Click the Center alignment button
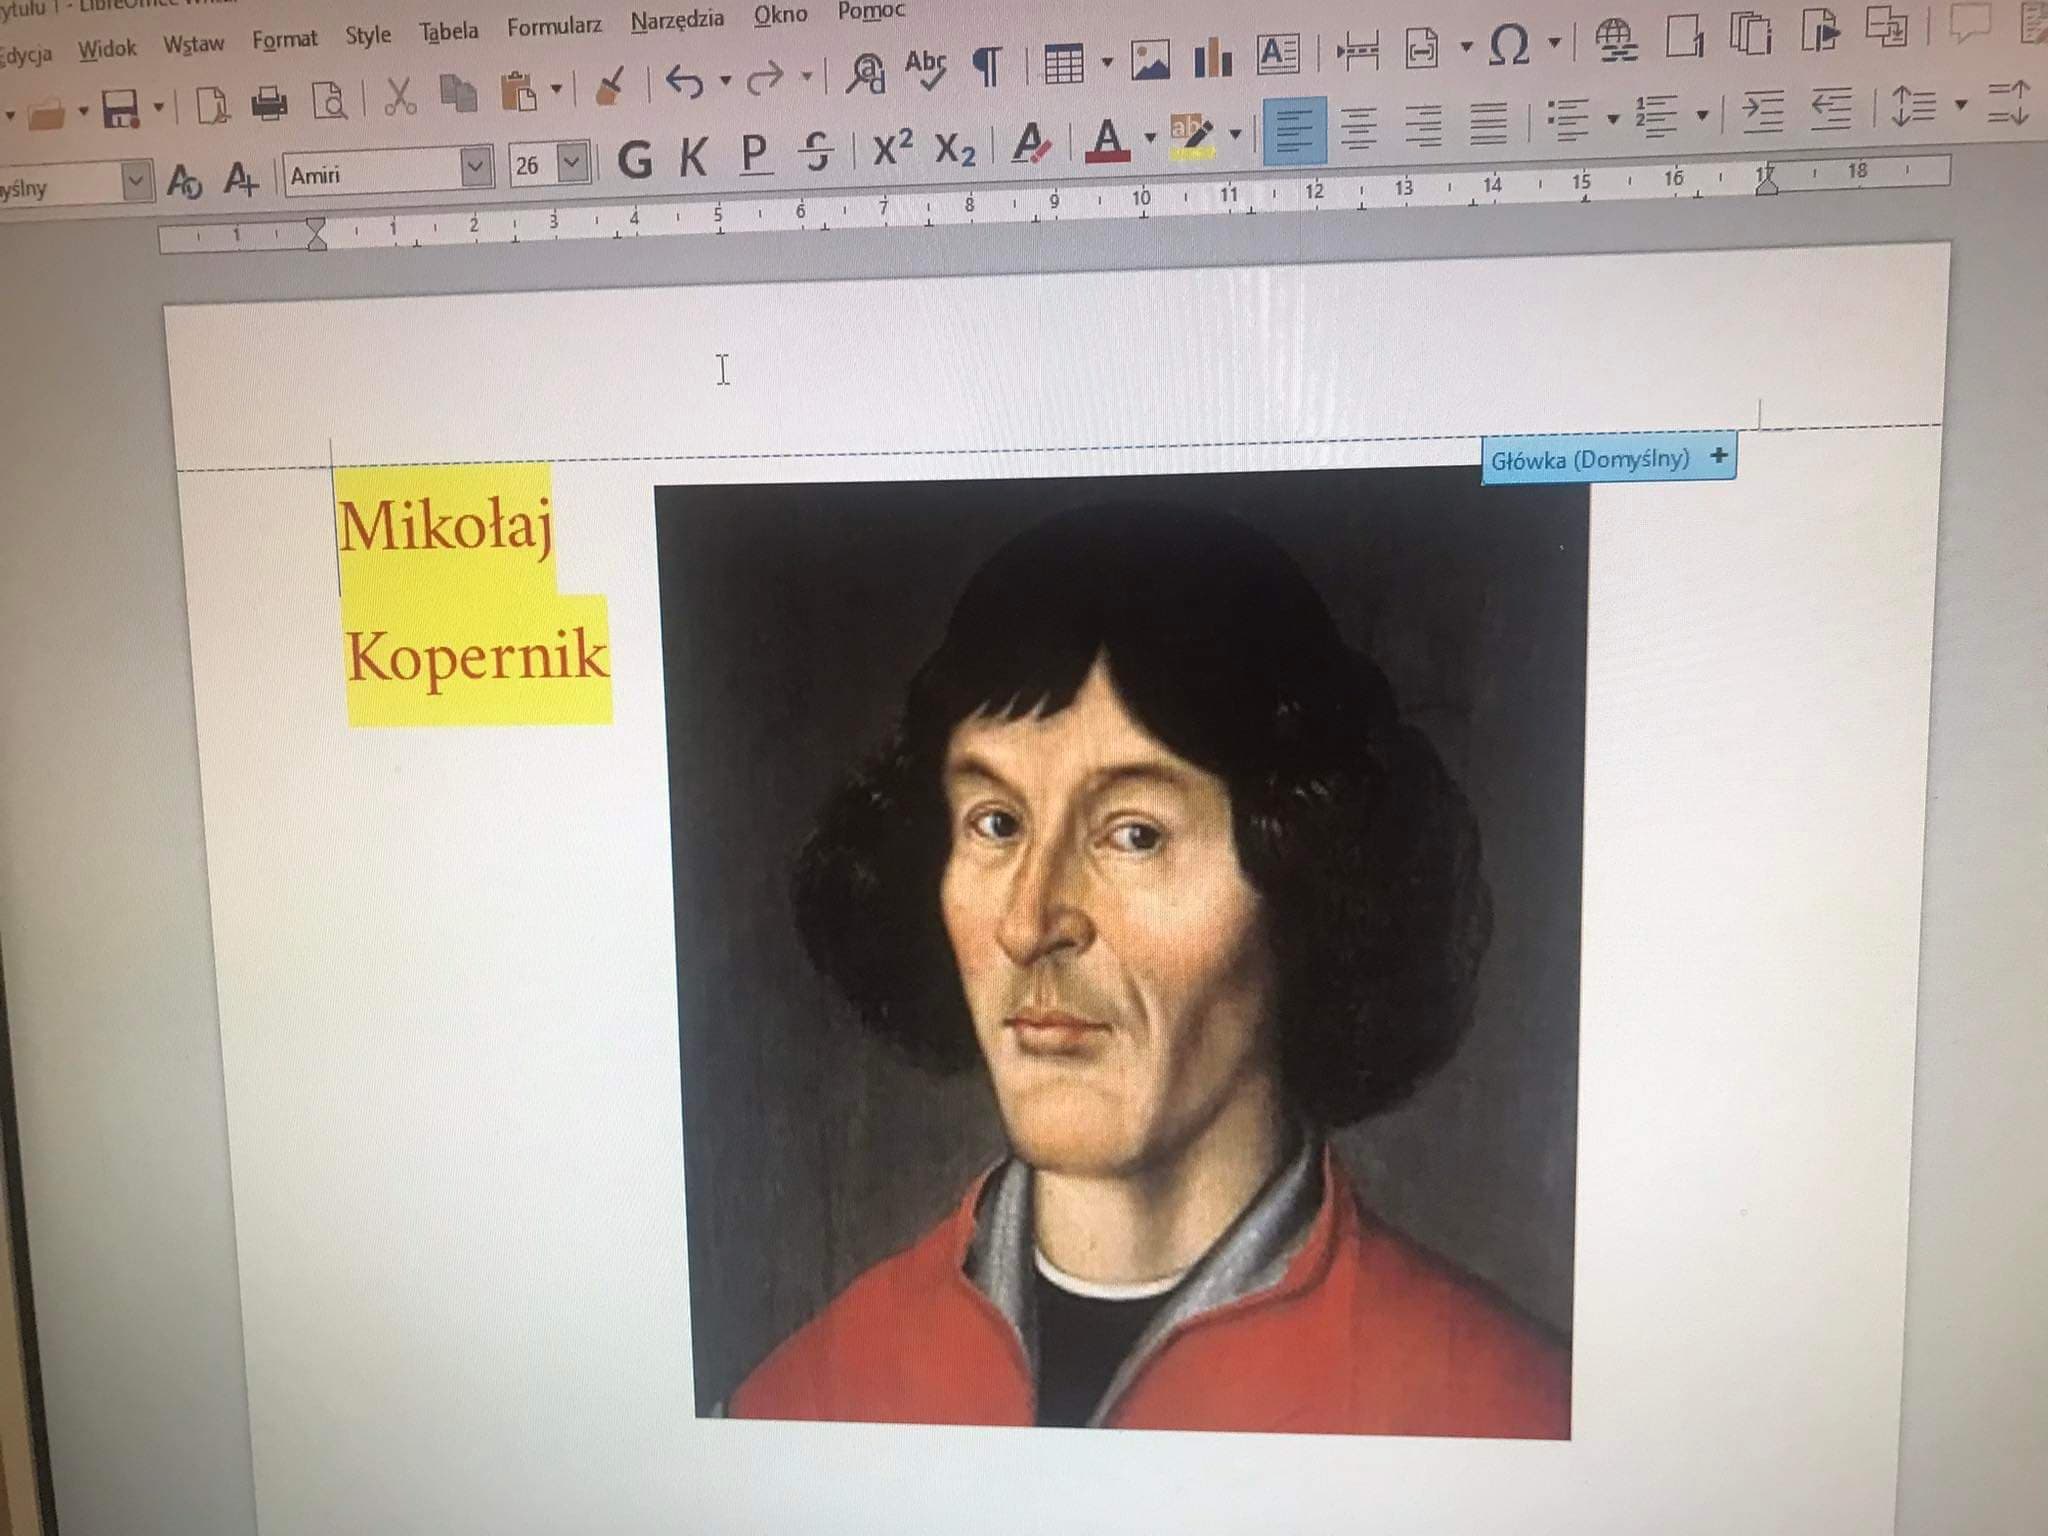This screenshot has height=1536, width=2048. click(1358, 129)
